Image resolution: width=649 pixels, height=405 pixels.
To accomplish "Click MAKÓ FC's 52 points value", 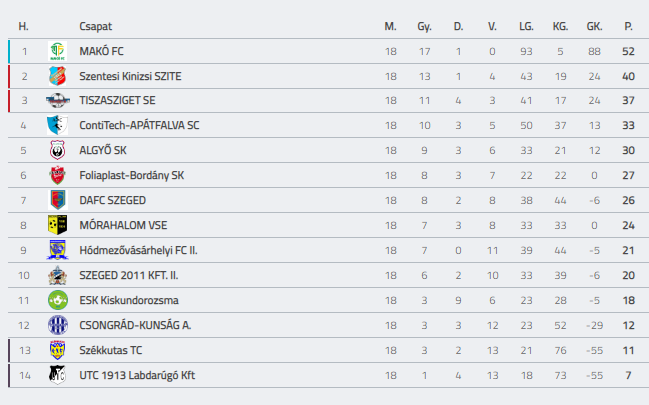I will point(628,51).
